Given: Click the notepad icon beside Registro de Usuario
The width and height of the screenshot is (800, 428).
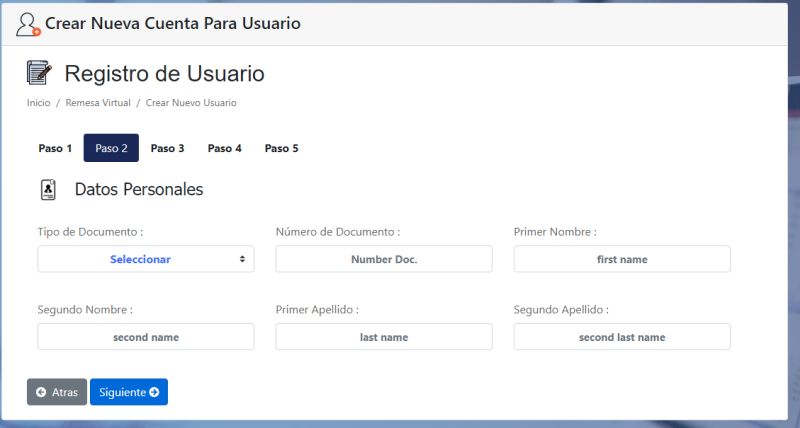Looking at the screenshot, I should coord(39,73).
